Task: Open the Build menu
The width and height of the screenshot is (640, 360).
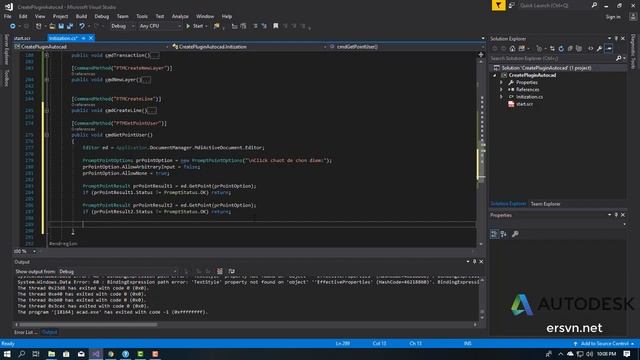Action: pyautogui.click(x=81, y=16)
